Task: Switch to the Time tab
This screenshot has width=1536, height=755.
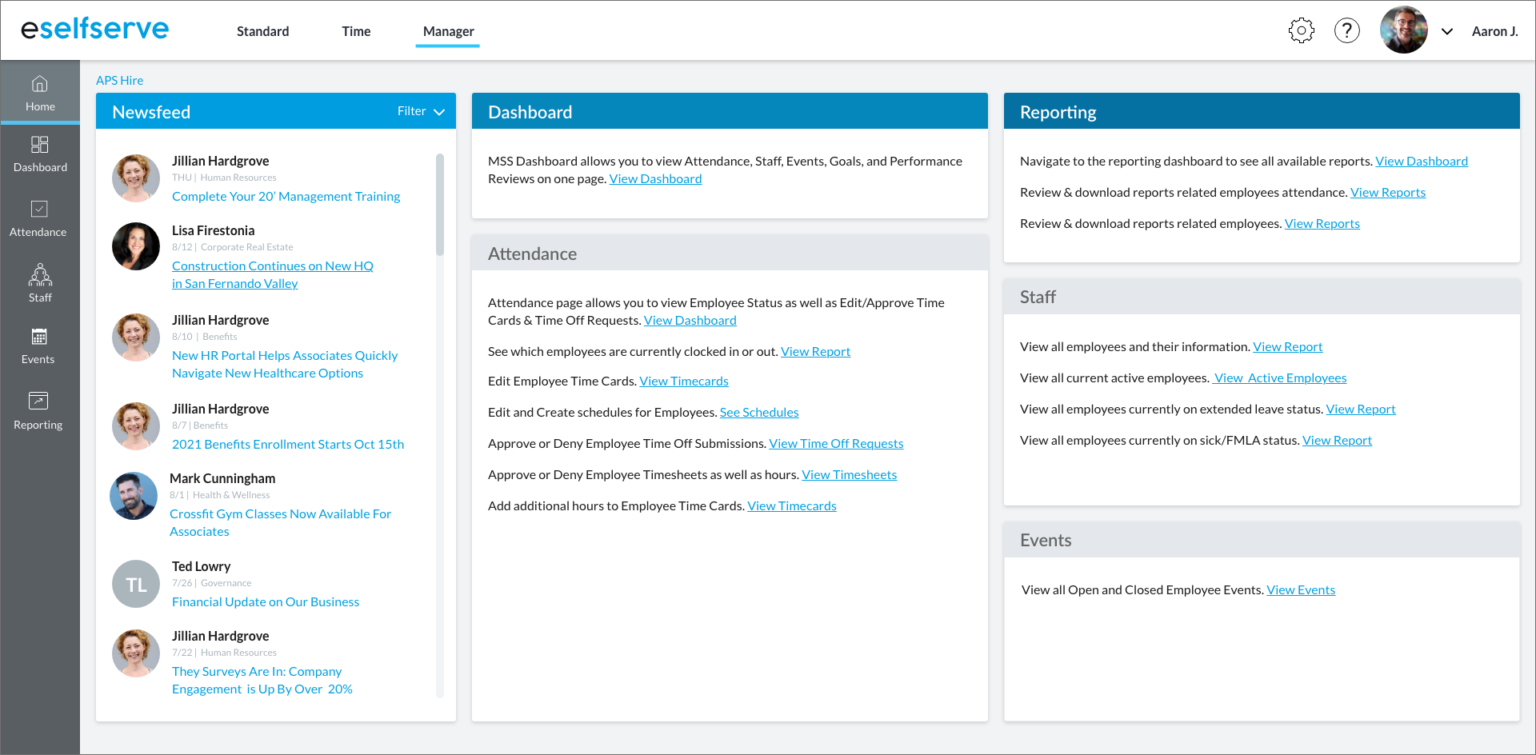Action: click(x=356, y=31)
